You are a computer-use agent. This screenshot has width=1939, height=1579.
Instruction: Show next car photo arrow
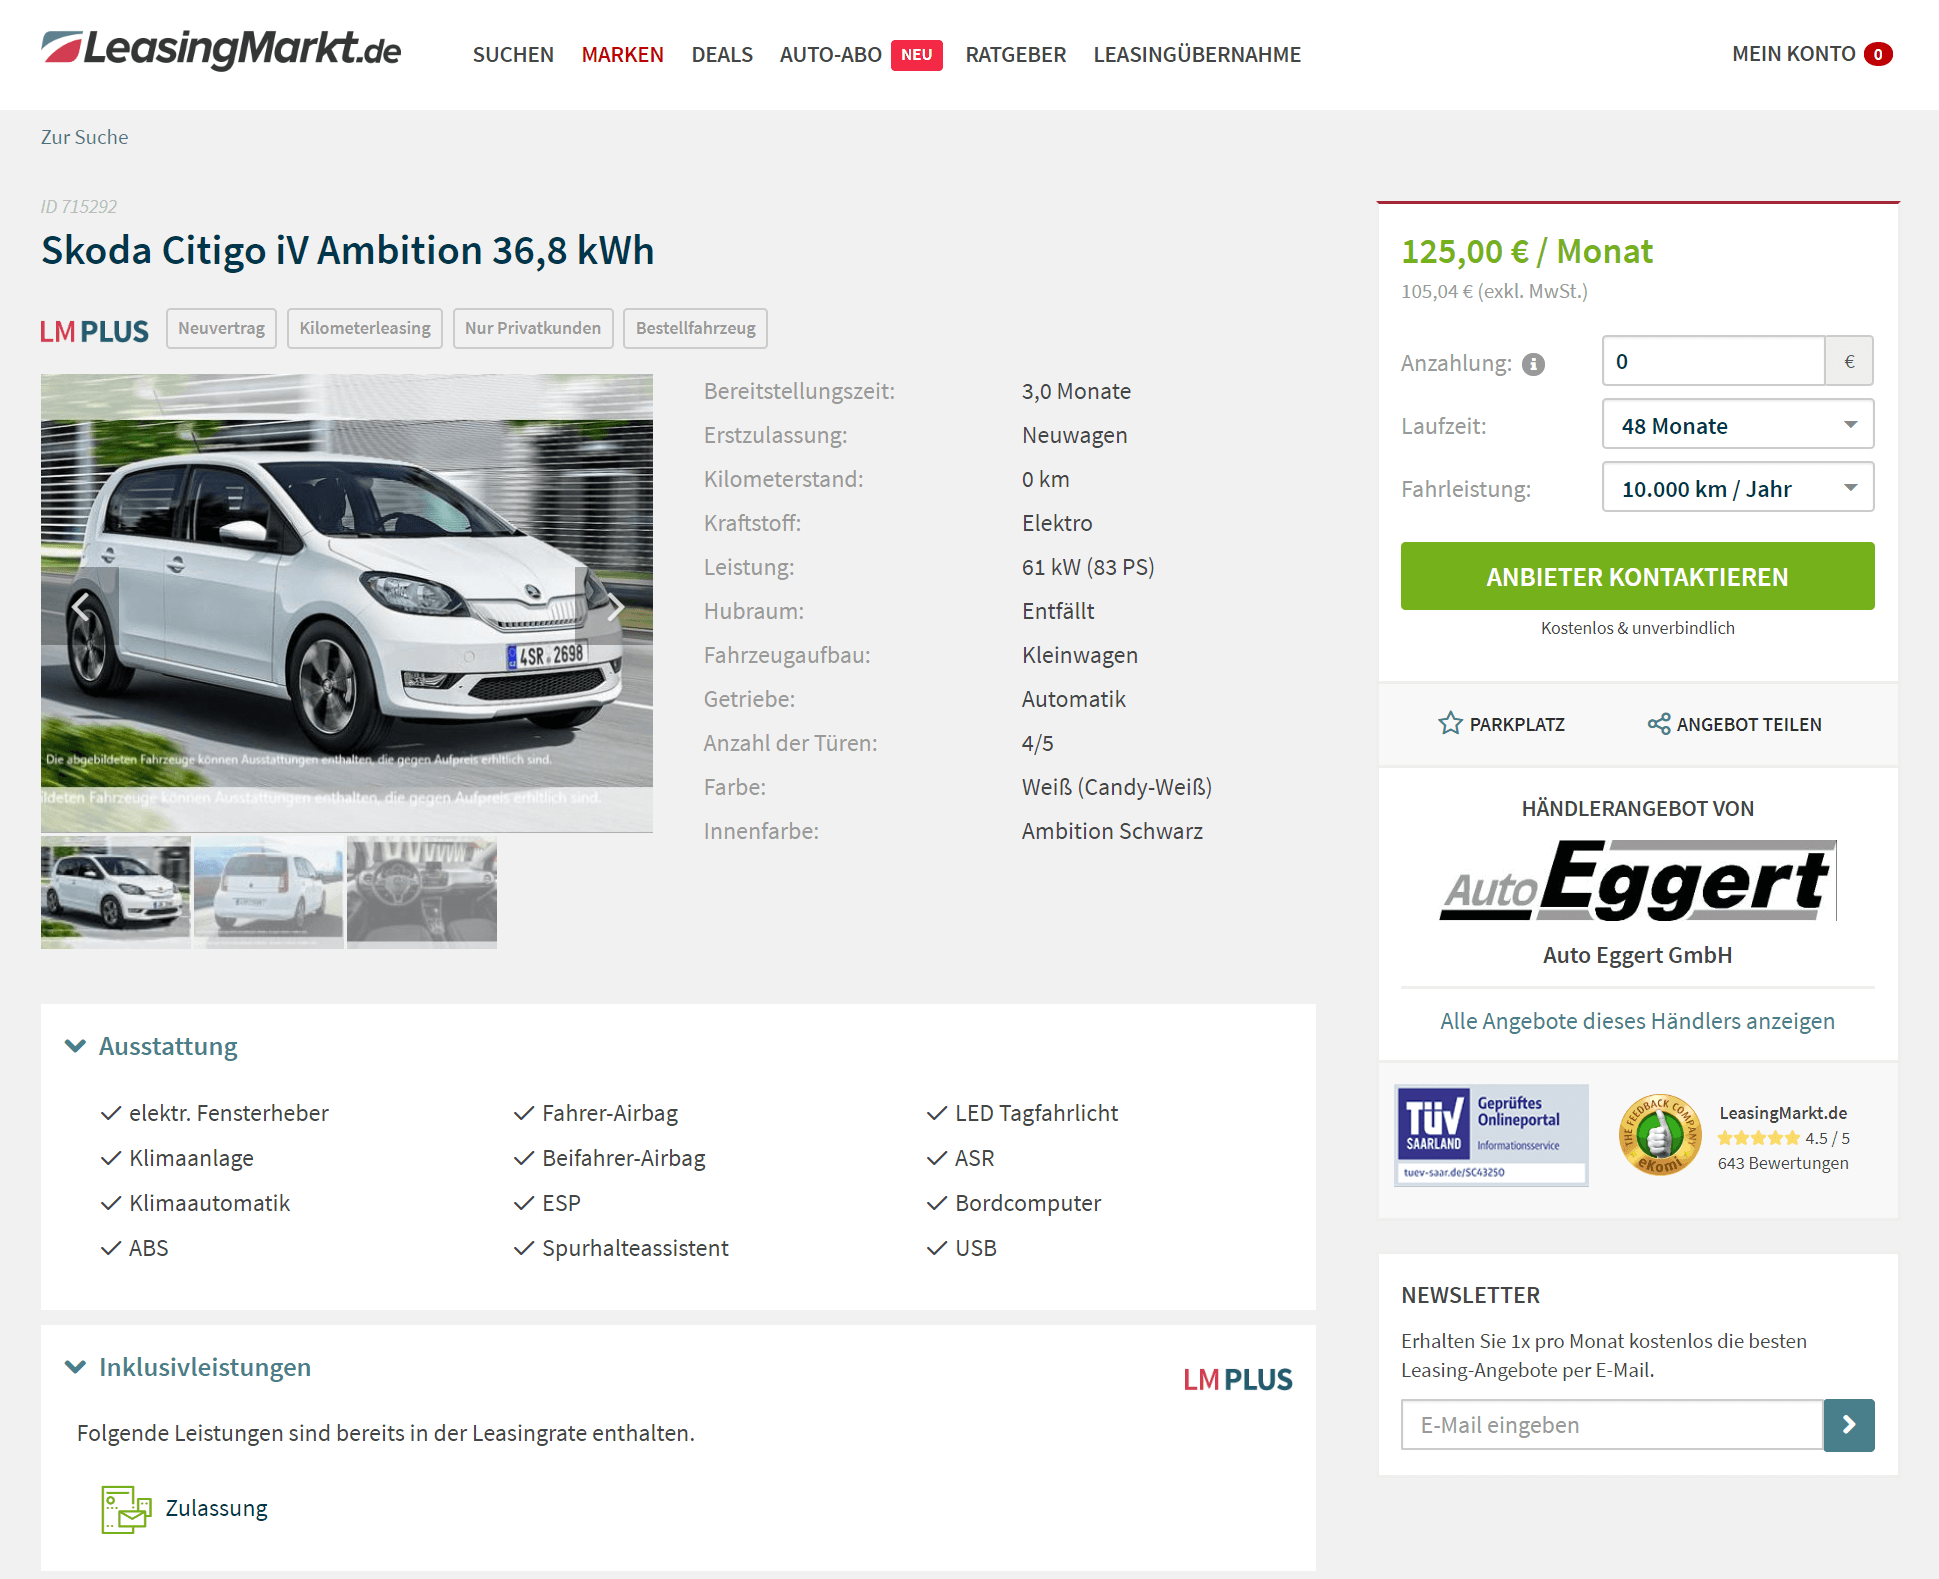pyautogui.click(x=614, y=606)
